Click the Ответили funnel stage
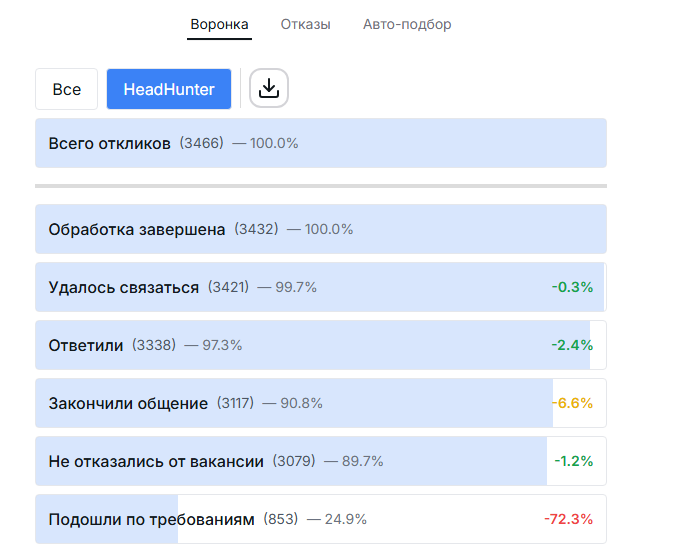 [86, 345]
